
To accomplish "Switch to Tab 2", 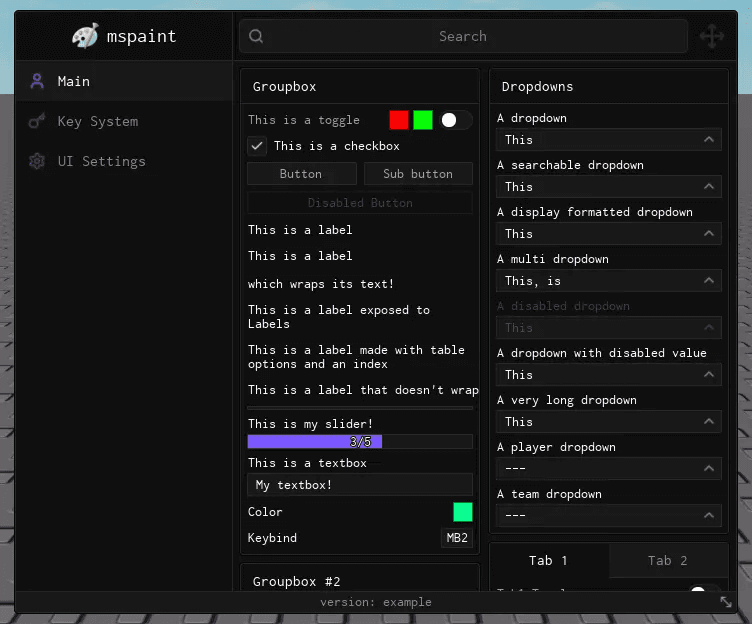I will [x=668, y=560].
